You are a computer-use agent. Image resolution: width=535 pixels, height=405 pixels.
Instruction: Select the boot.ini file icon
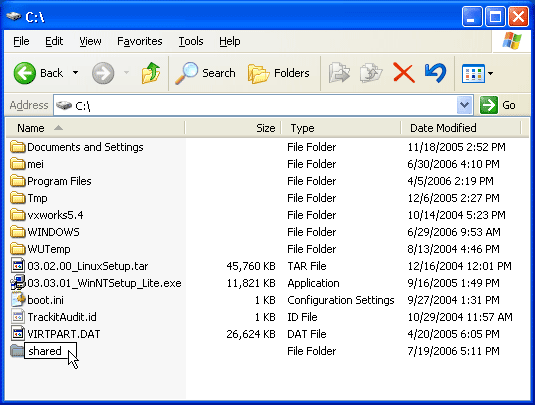click(18, 300)
